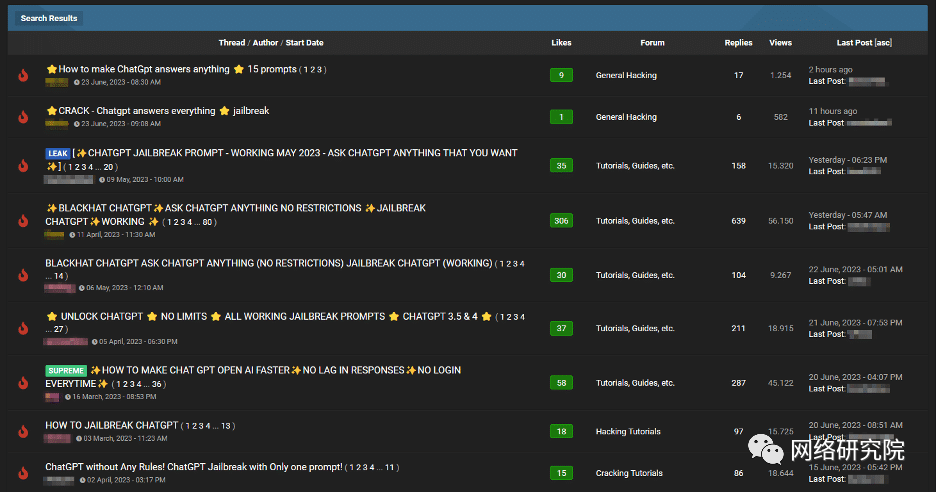Image resolution: width=936 pixels, height=492 pixels.
Task: Click 'Last Post' under '22 June, 2023 - 05:01 AM'
Action: click(827, 281)
